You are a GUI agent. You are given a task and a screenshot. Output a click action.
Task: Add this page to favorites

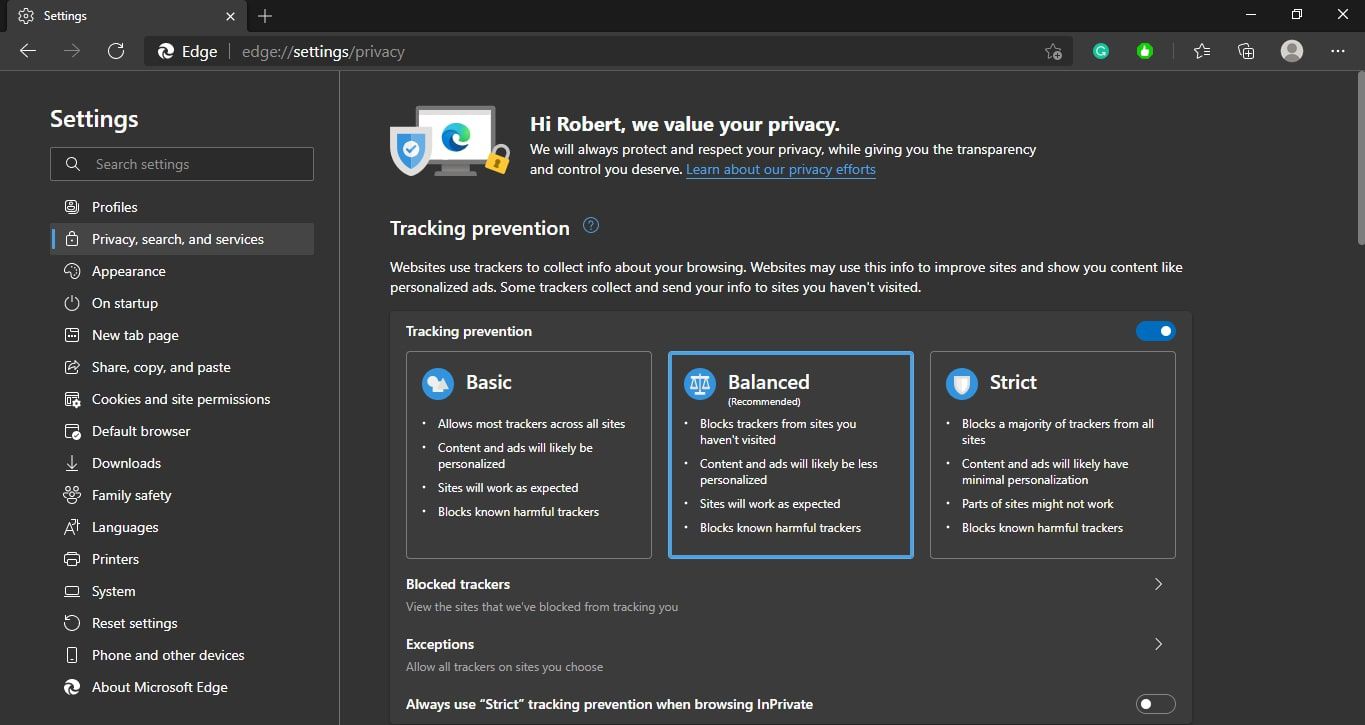click(1053, 52)
